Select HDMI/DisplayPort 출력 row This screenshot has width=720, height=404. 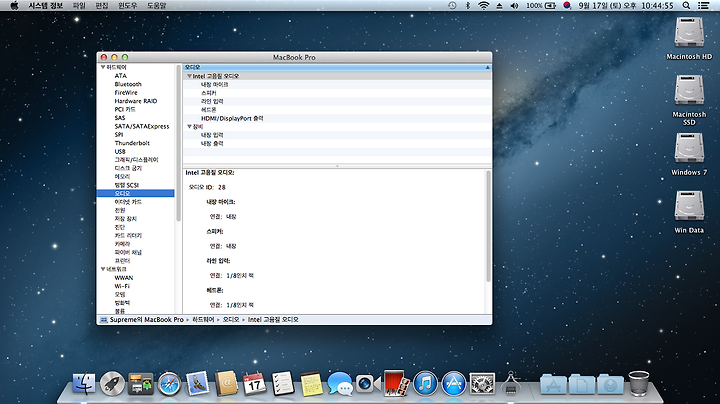338,118
